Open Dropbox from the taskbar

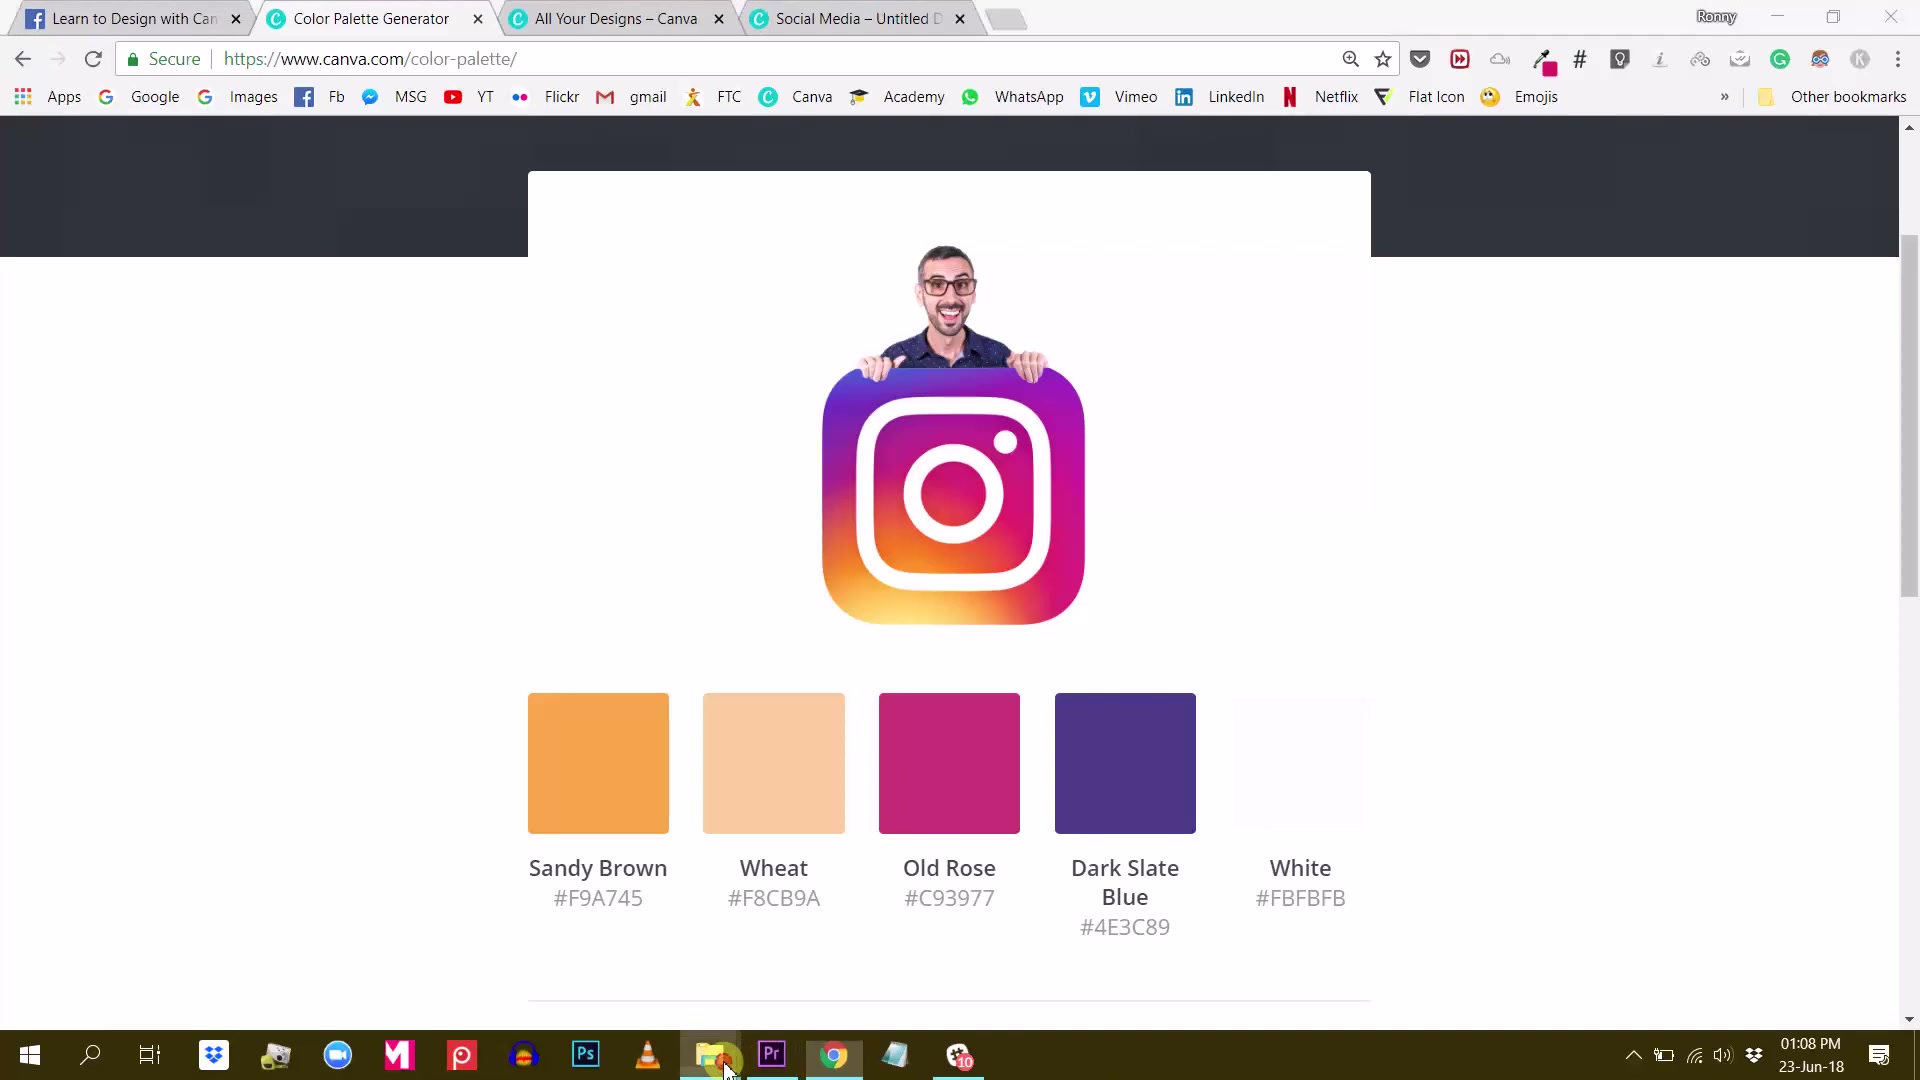click(213, 1055)
